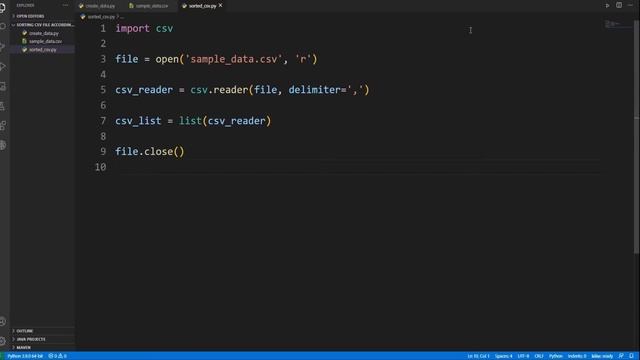The width and height of the screenshot is (640, 360).
Task: Click 'file.close()' on line 9
Action: click(x=149, y=151)
